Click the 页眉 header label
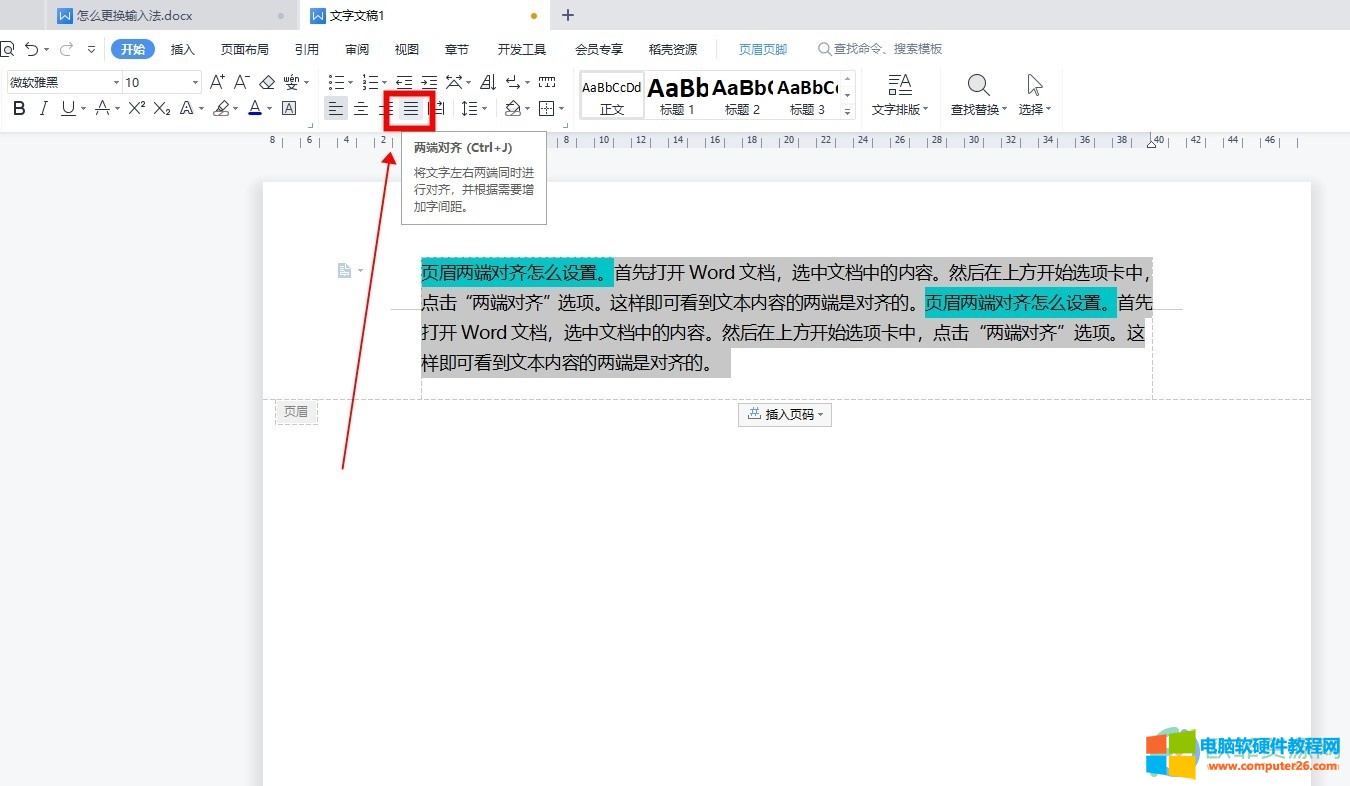The image size is (1350, 786). click(296, 412)
